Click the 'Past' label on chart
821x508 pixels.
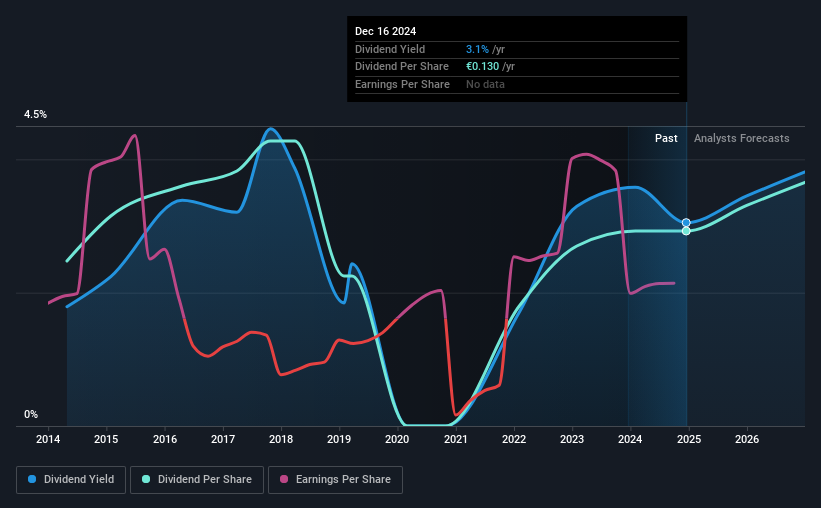(x=666, y=138)
